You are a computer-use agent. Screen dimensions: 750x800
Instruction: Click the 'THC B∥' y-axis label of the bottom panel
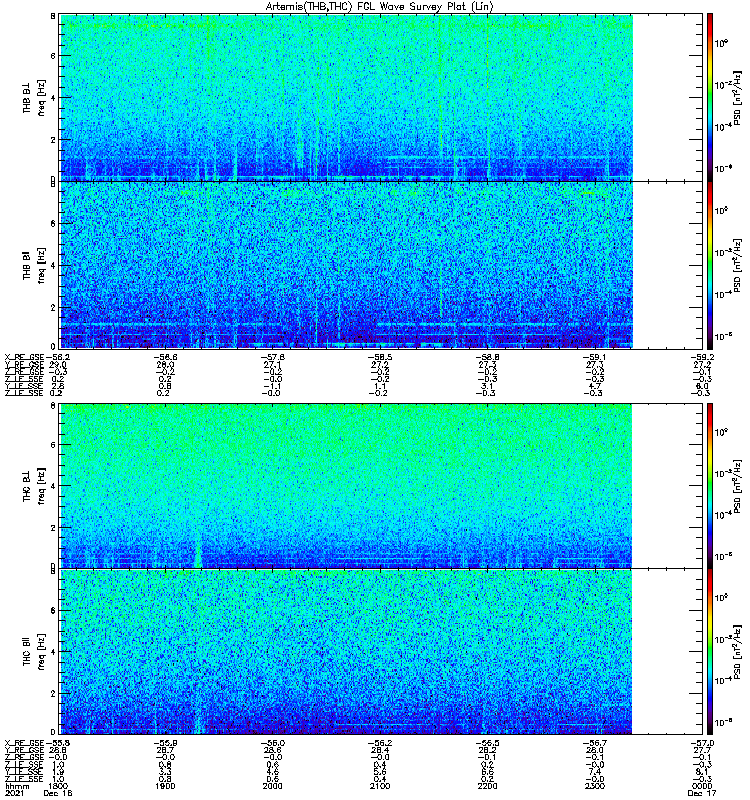(28, 650)
